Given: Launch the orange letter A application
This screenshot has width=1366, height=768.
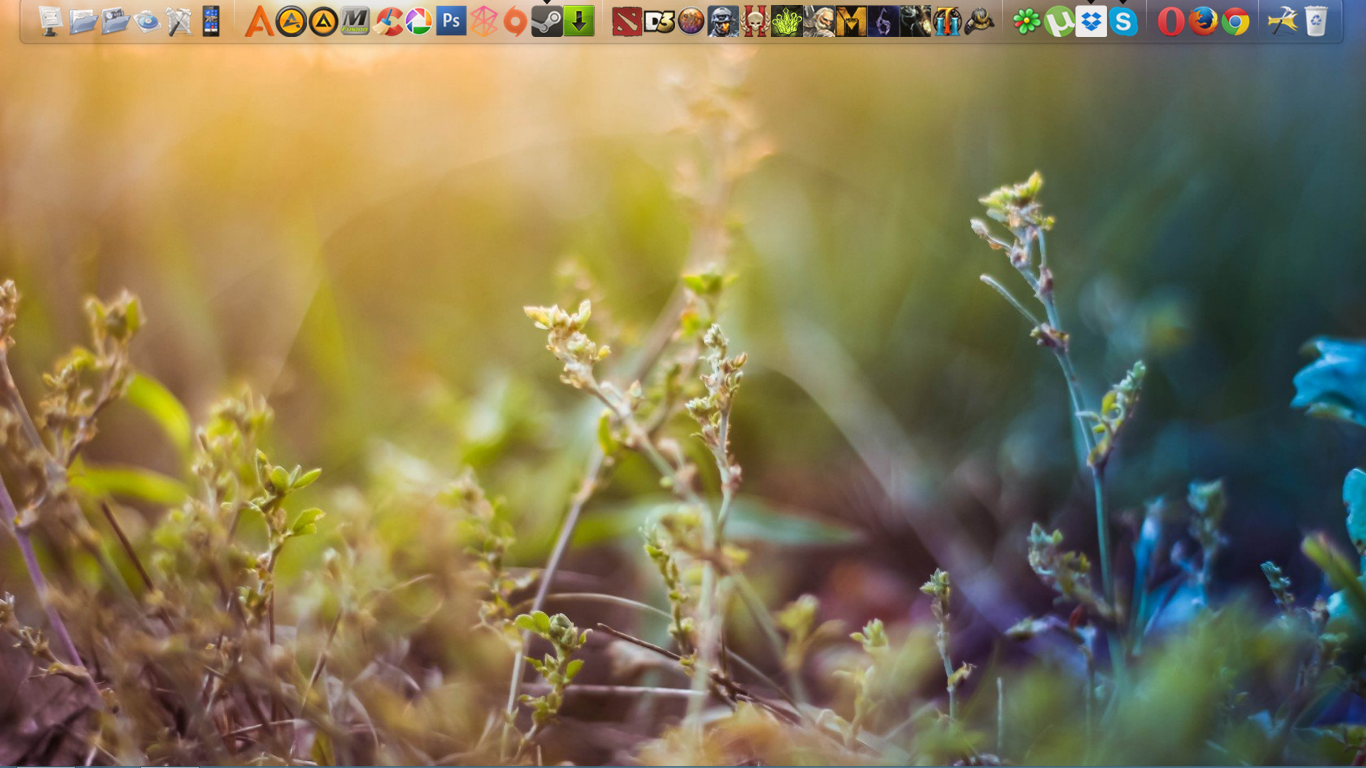Looking at the screenshot, I should click(259, 21).
